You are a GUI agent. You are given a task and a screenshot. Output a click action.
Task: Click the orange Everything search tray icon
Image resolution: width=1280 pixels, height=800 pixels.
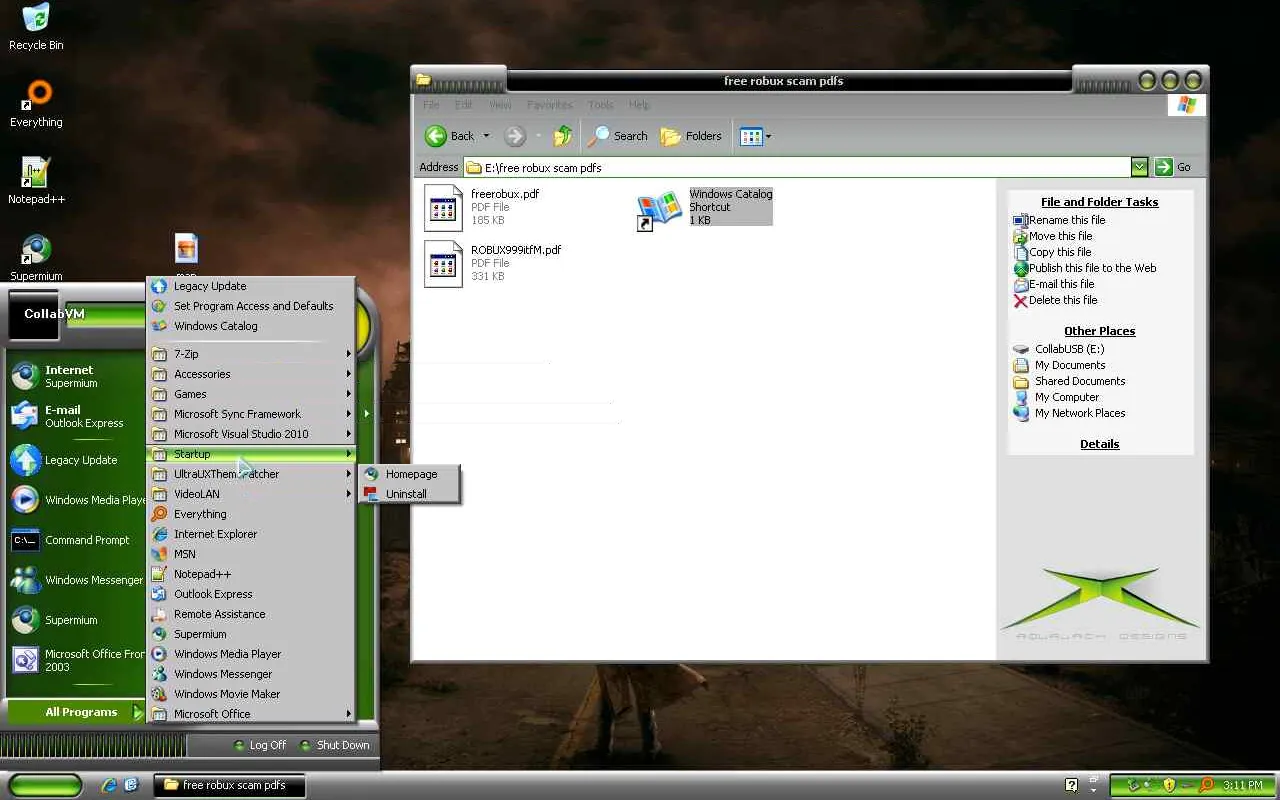click(x=1206, y=785)
